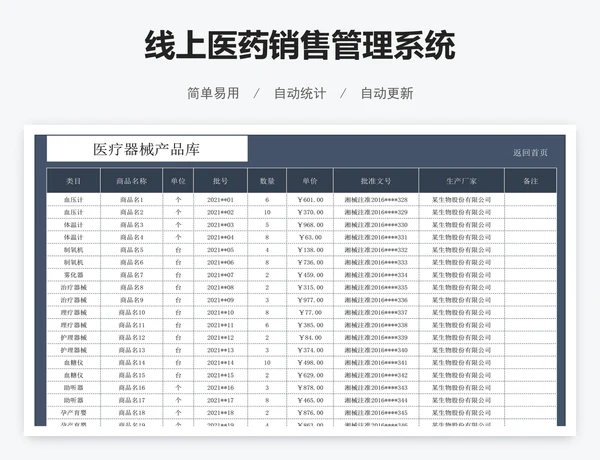Image resolution: width=600 pixels, height=460 pixels.
Task: Select the 商品名16 cell
Action: (x=131, y=388)
